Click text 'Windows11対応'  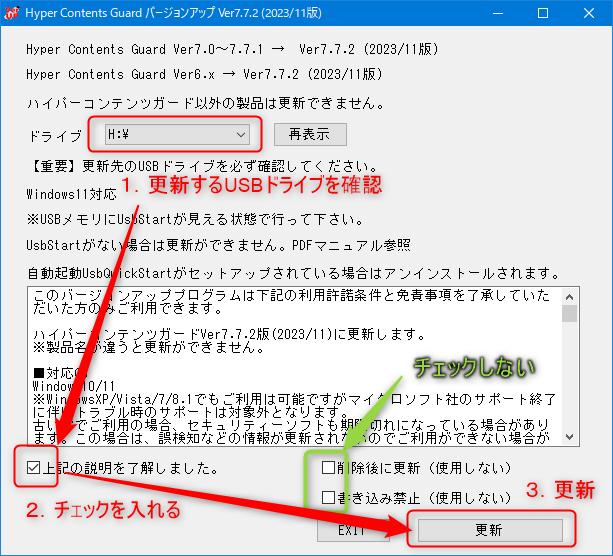[72, 194]
